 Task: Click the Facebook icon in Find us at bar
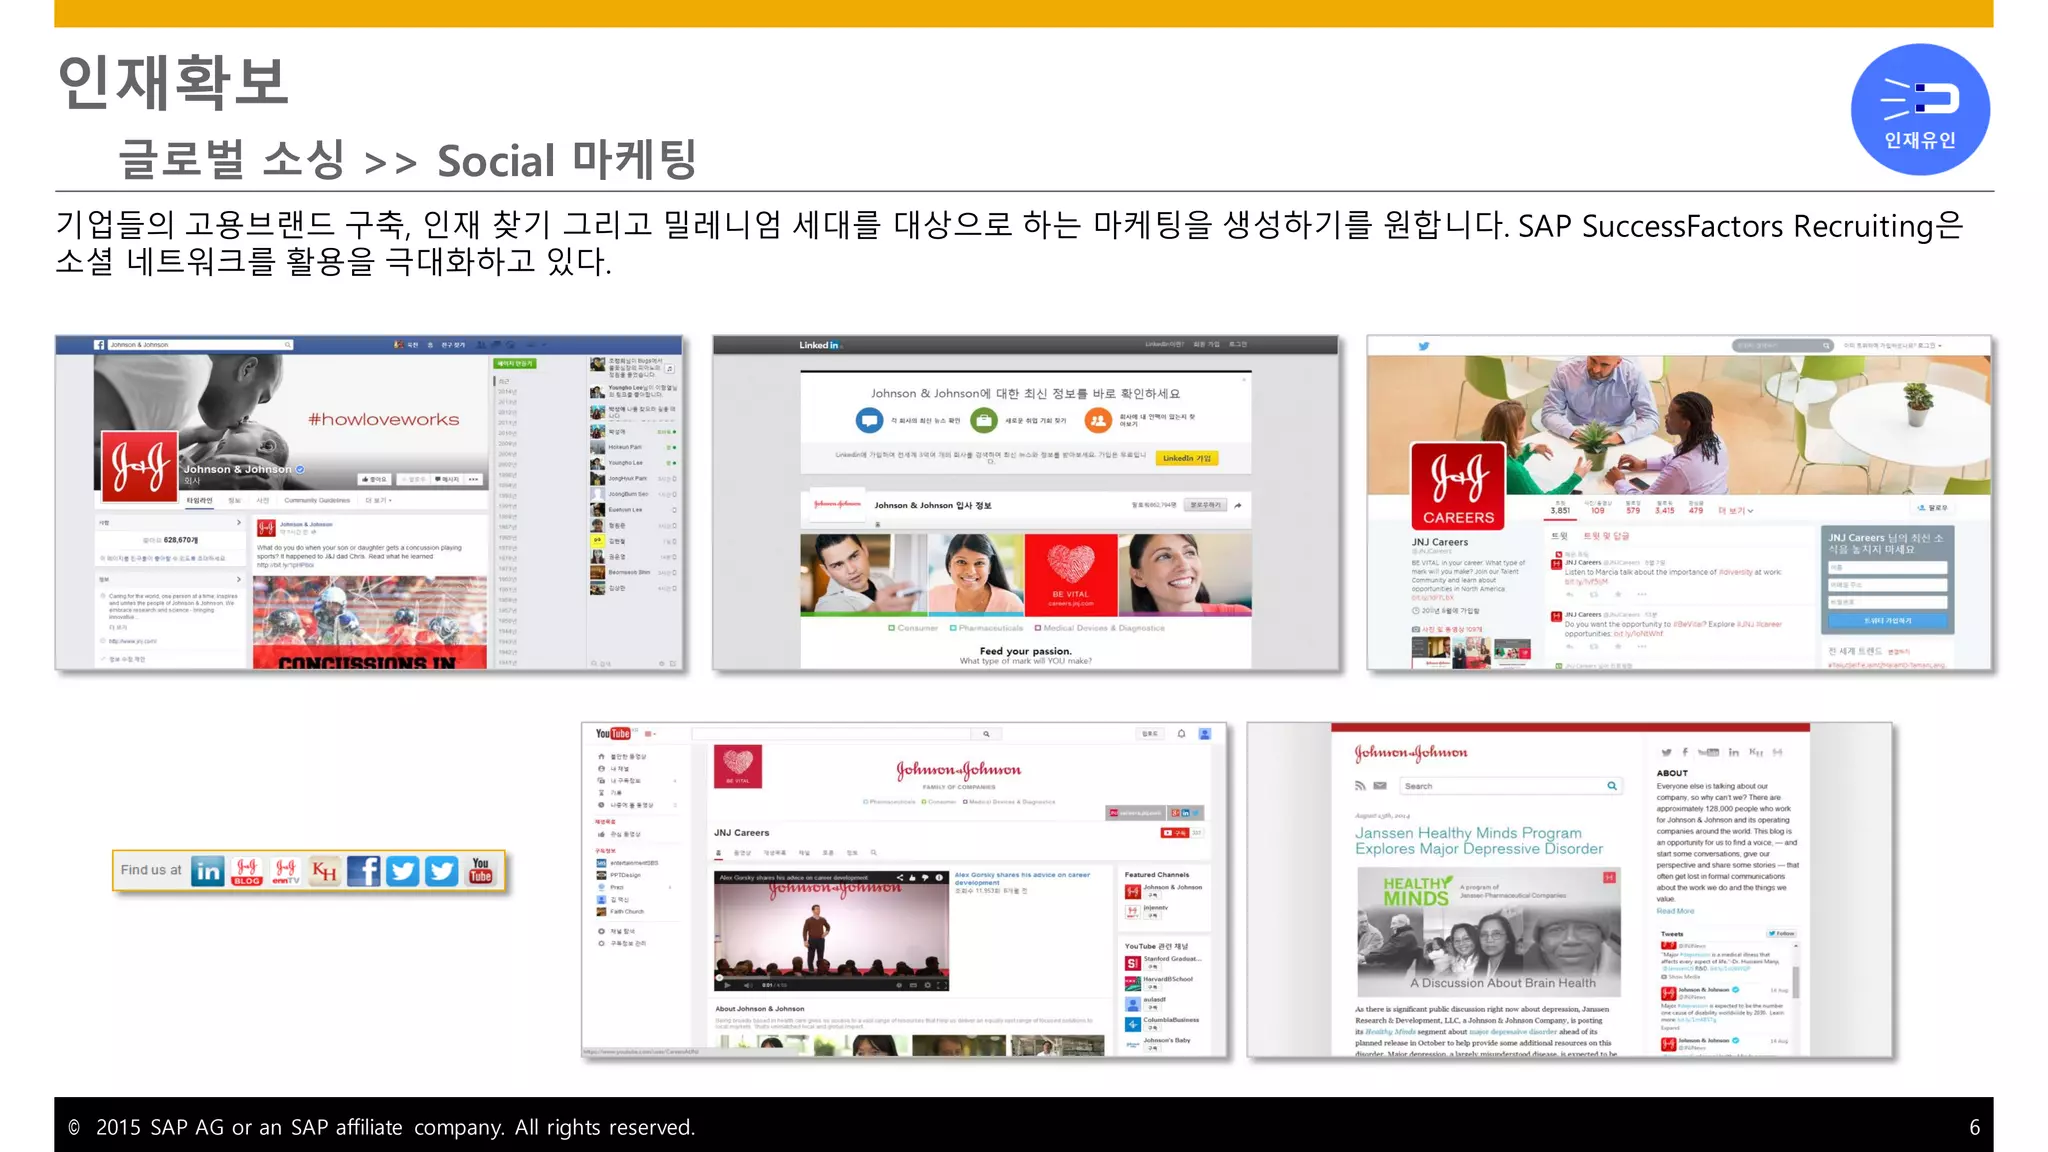[x=364, y=871]
